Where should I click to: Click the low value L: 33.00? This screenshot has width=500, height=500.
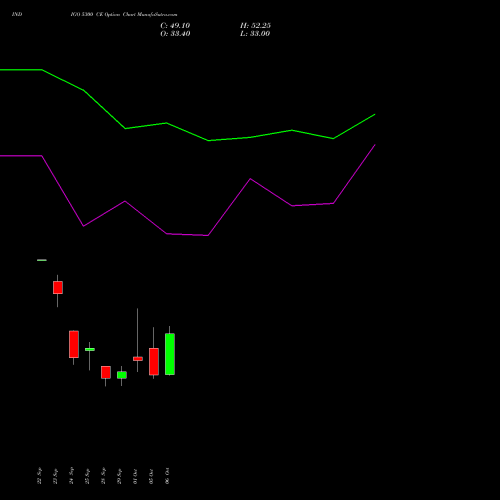click(x=255, y=34)
